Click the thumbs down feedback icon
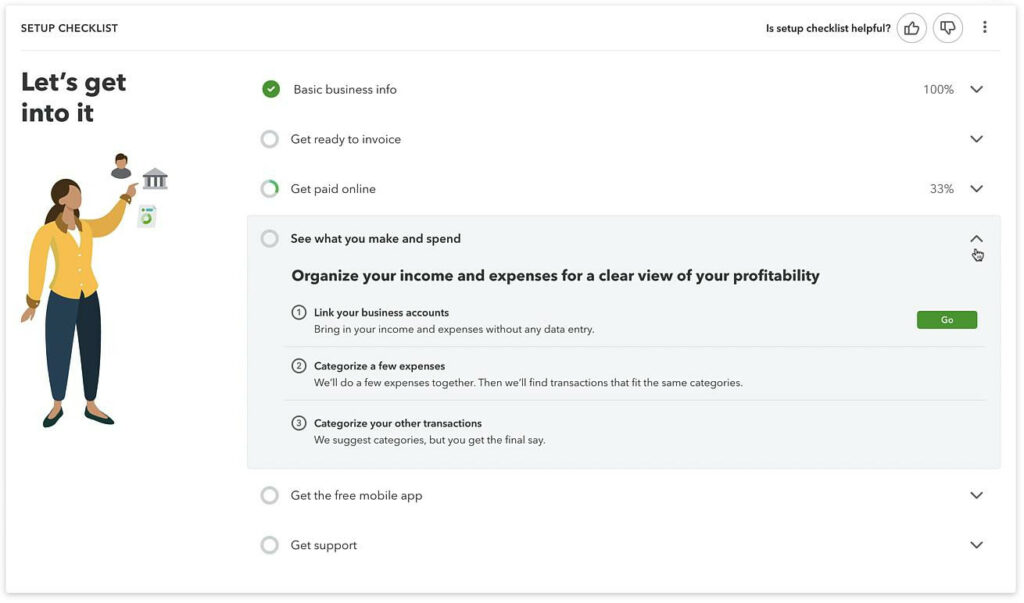Image resolution: width=1024 pixels, height=603 pixels. coord(947,27)
